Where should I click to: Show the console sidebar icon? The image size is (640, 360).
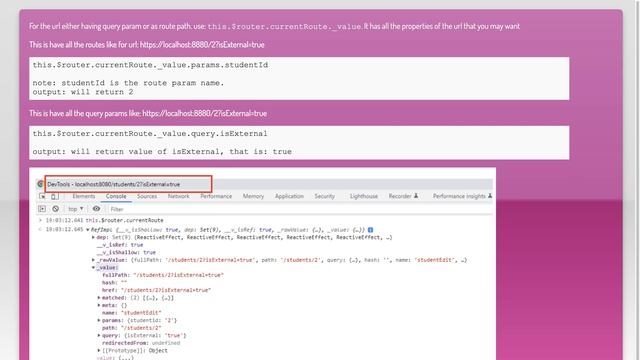(42, 209)
